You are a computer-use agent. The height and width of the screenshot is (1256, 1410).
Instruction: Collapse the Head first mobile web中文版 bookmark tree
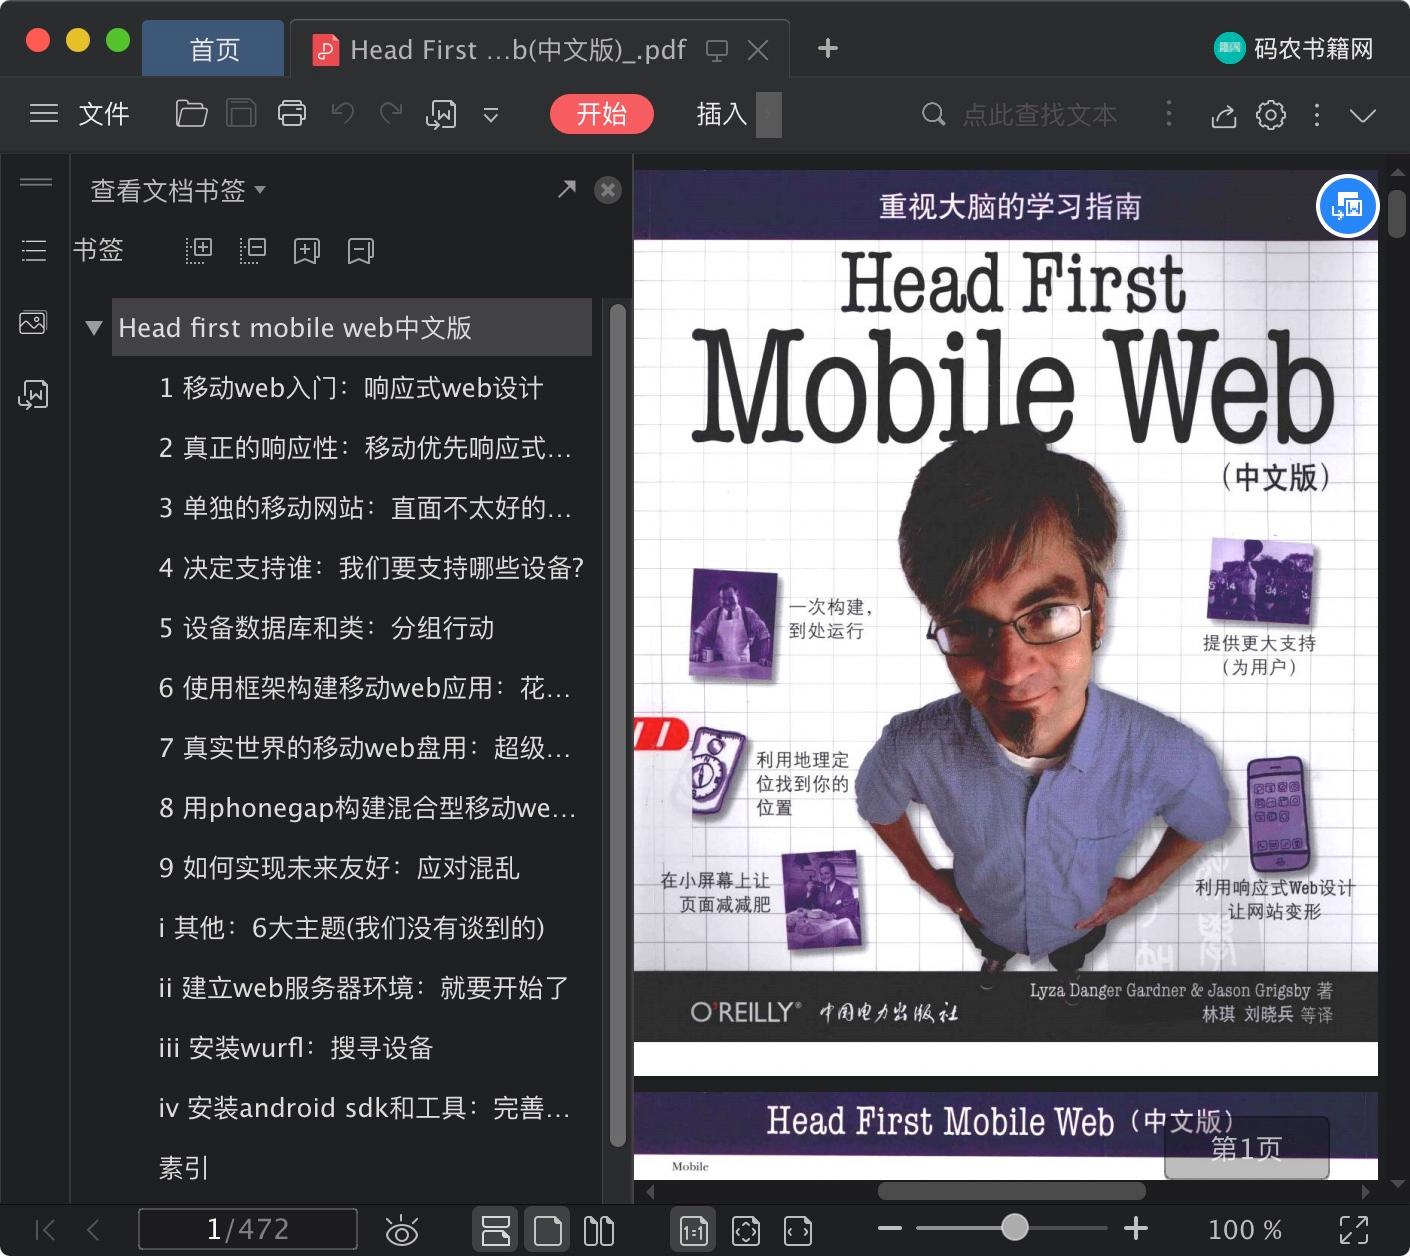pyautogui.click(x=93, y=327)
